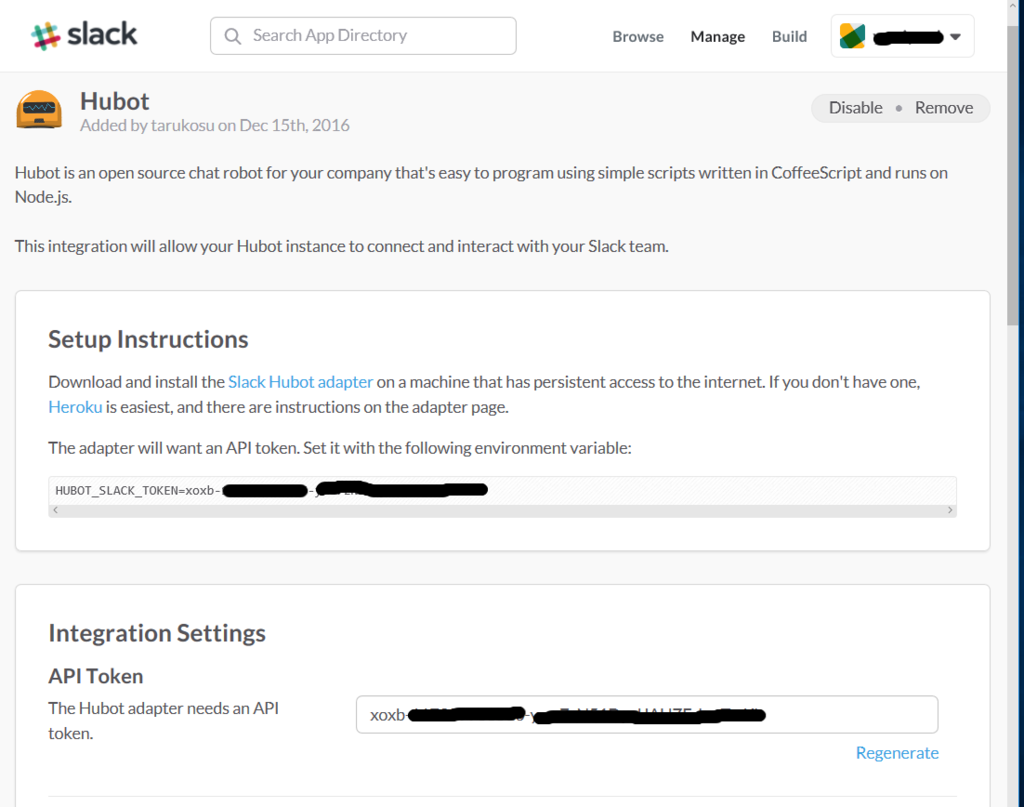Click the left arrow of token scrollbar
This screenshot has width=1024, height=807.
tap(56, 510)
